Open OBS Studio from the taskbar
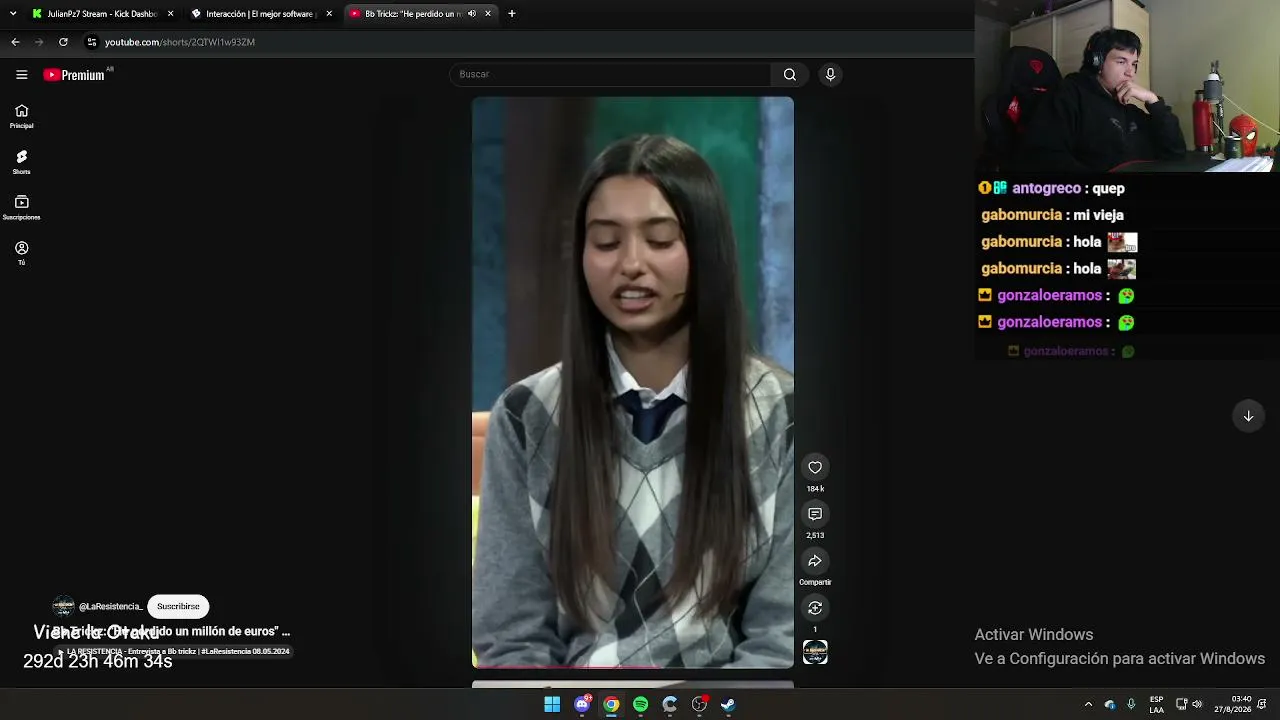 tap(699, 704)
